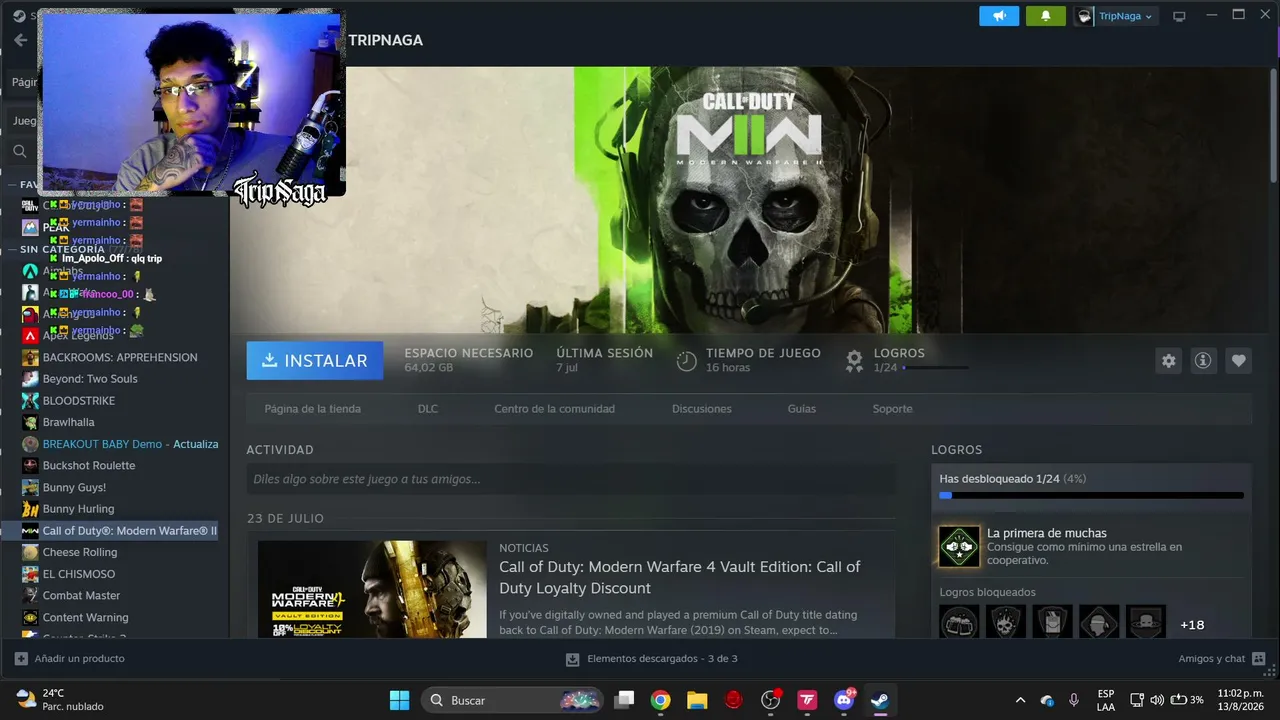Click the Bunny Hurling game icon
Image resolution: width=1280 pixels, height=720 pixels.
pos(31,509)
